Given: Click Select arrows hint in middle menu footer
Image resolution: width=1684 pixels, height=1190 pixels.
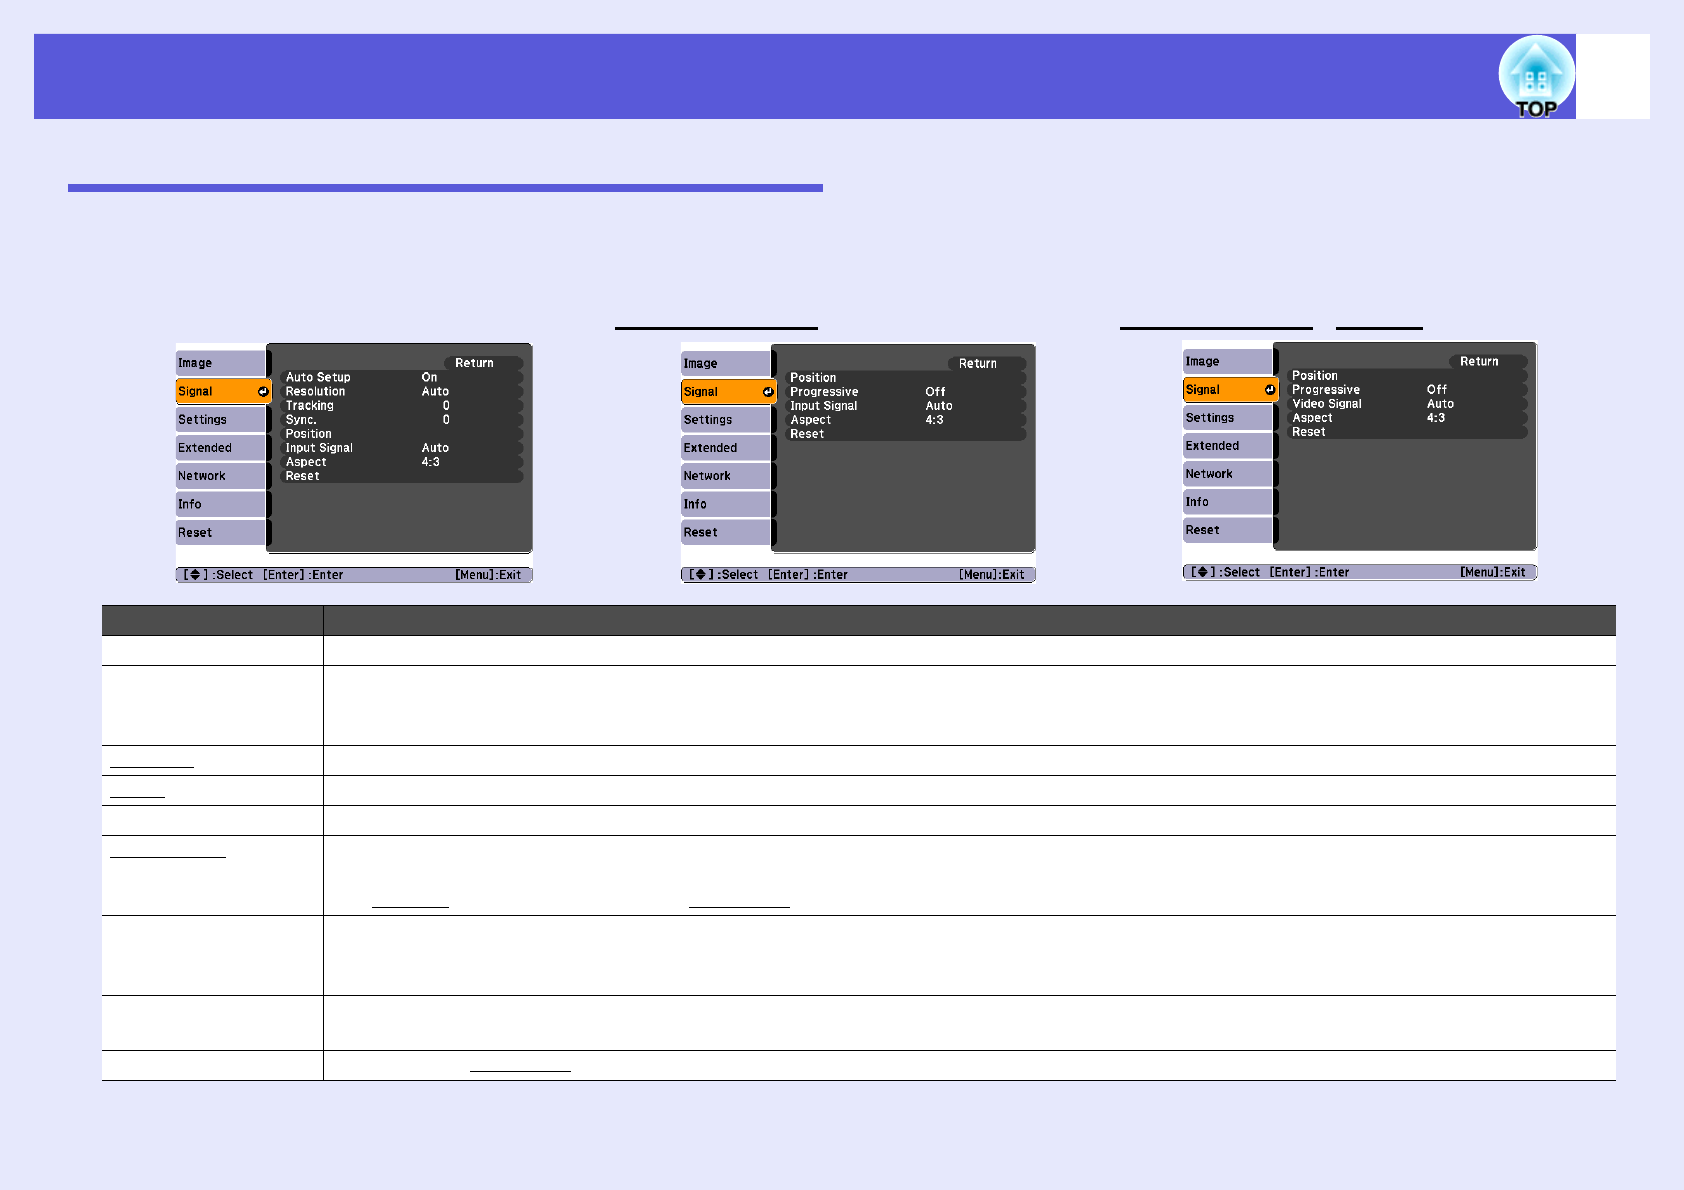Looking at the screenshot, I should [x=723, y=575].
